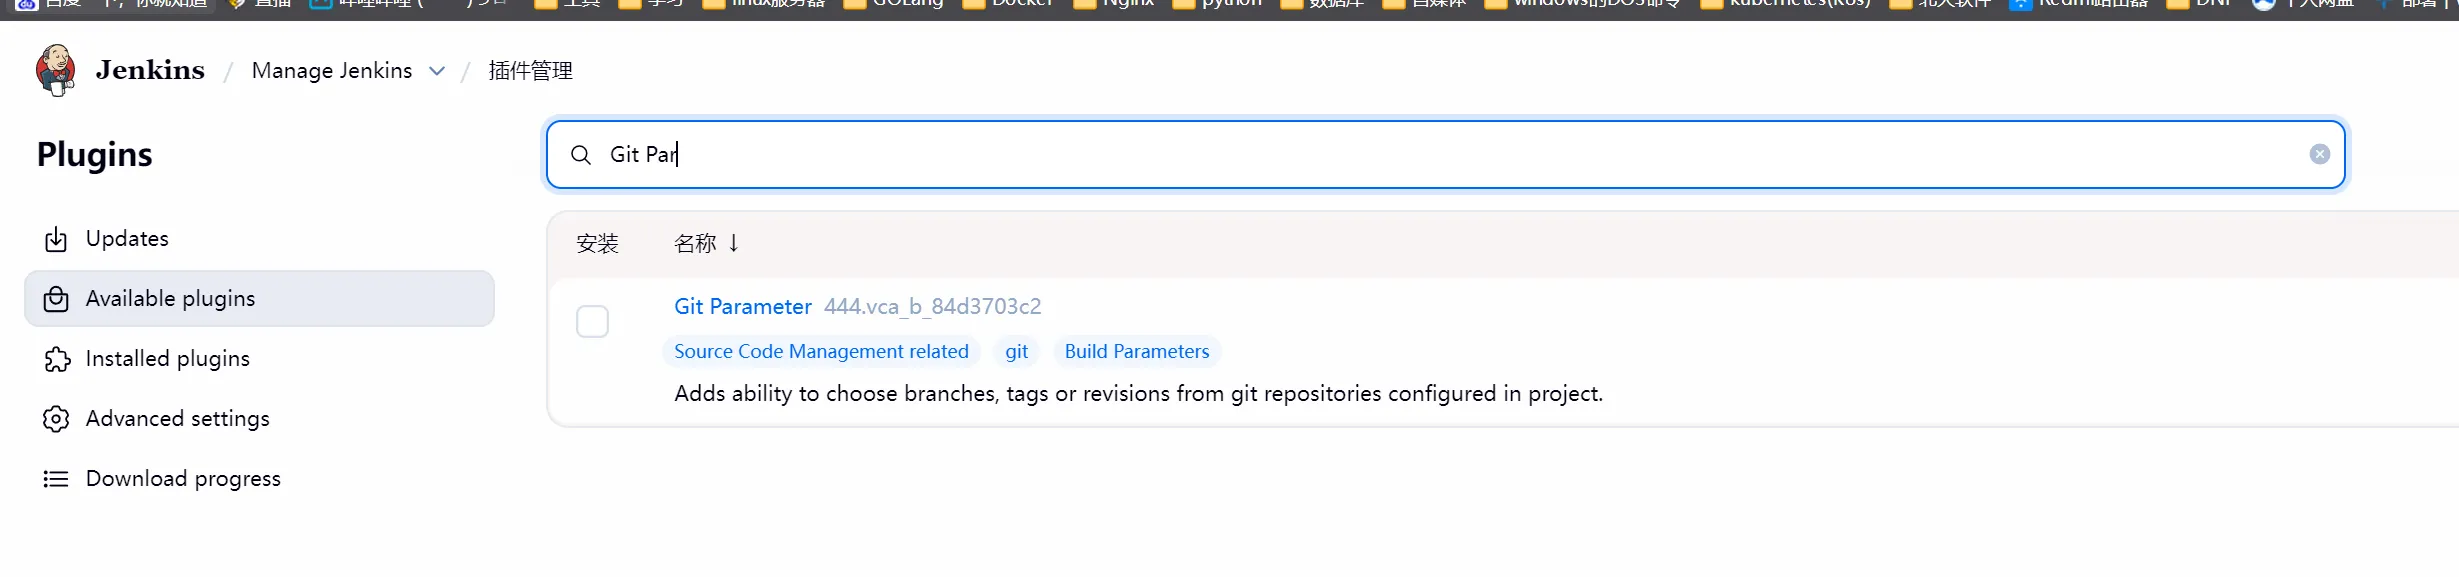Filter by Source Code Management related tag
The image size is (2459, 577).
821,352
